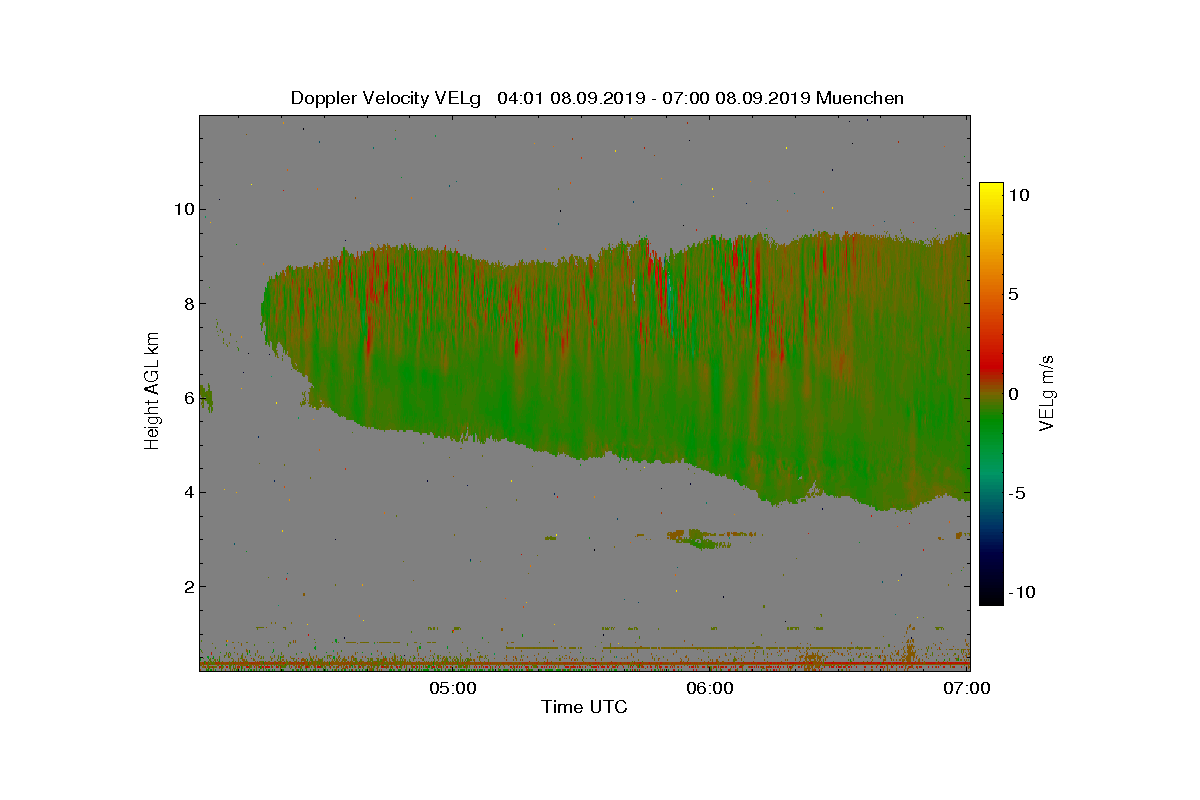This screenshot has height=800, width=1200.
Task: Click the height tick label '2'
Action: point(188,586)
